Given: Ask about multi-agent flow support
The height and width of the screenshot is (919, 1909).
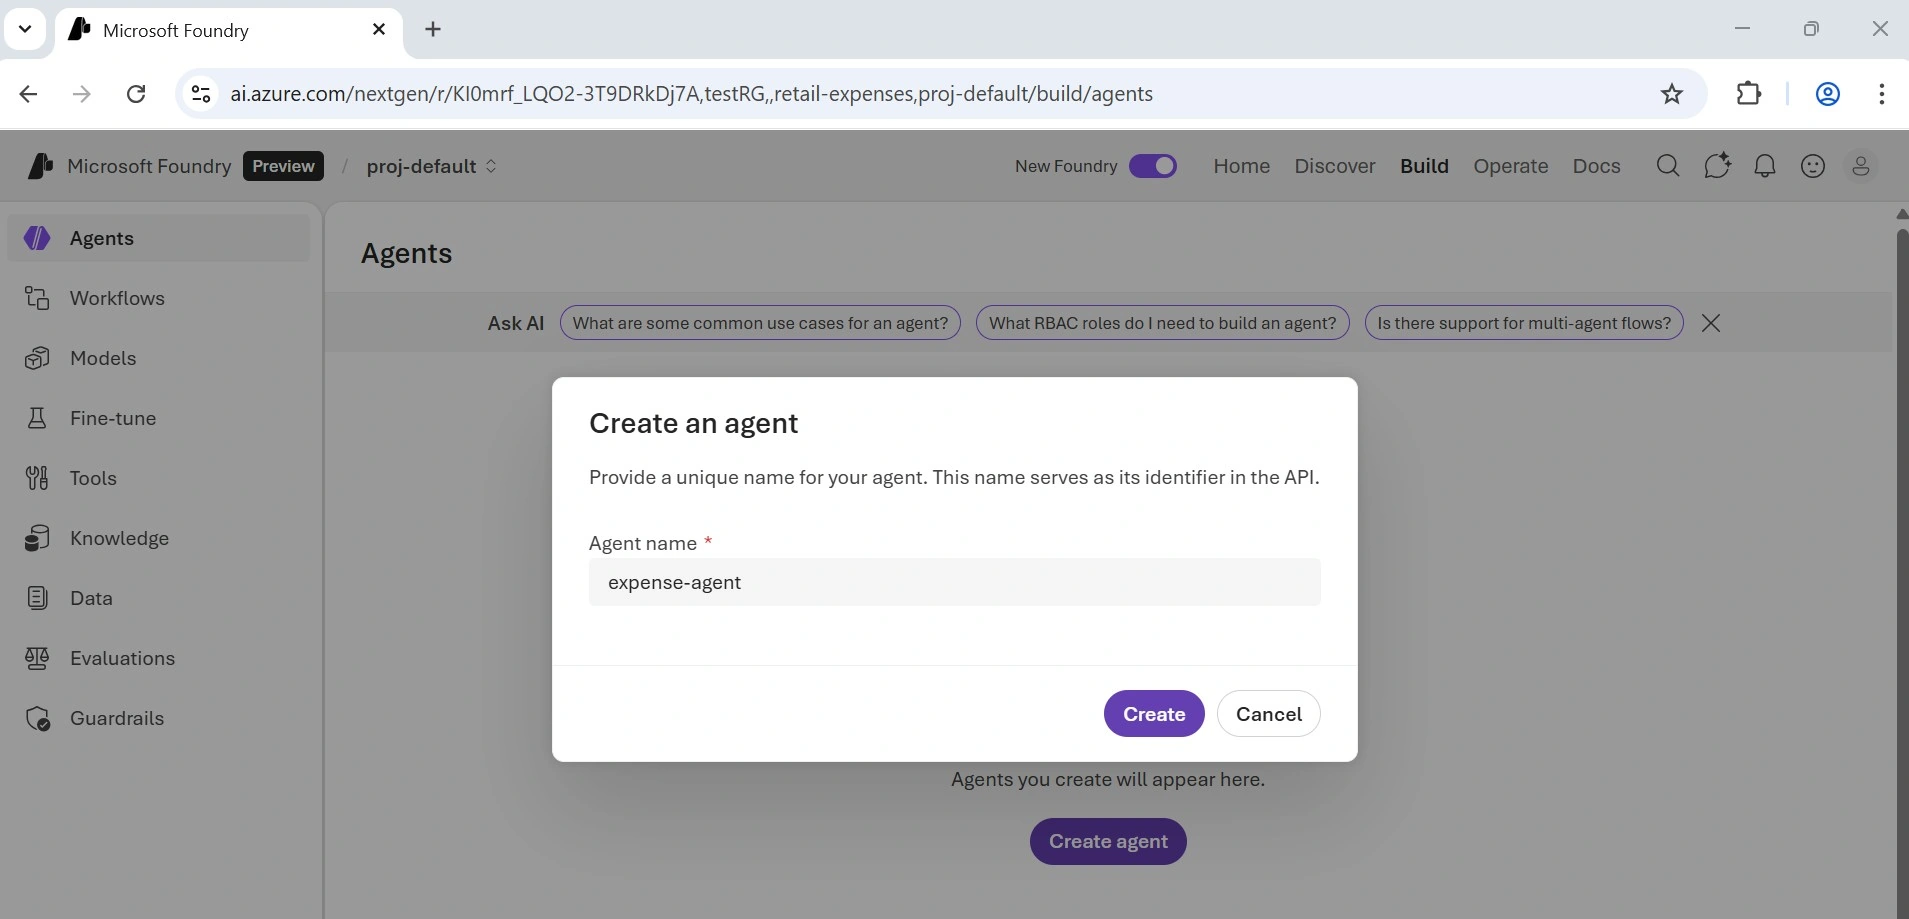Looking at the screenshot, I should pos(1524,323).
